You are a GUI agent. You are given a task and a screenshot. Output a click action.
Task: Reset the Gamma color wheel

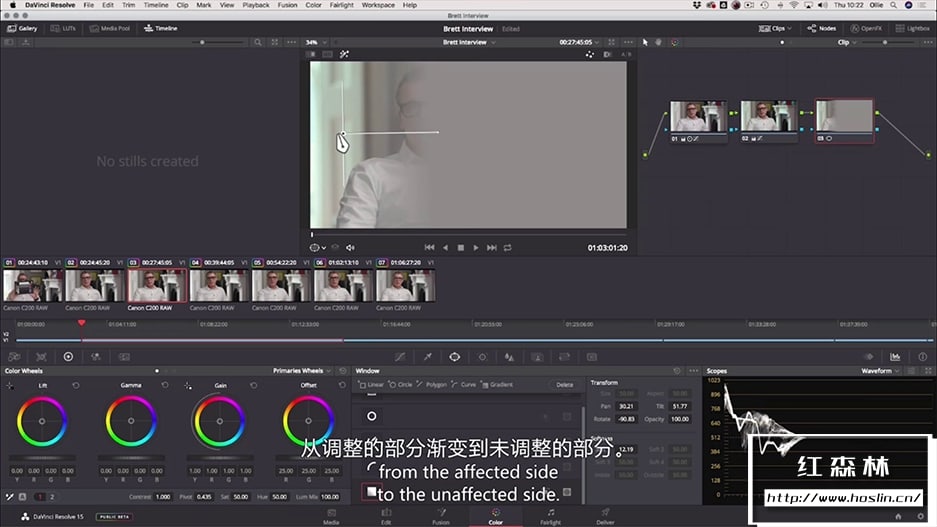click(165, 385)
